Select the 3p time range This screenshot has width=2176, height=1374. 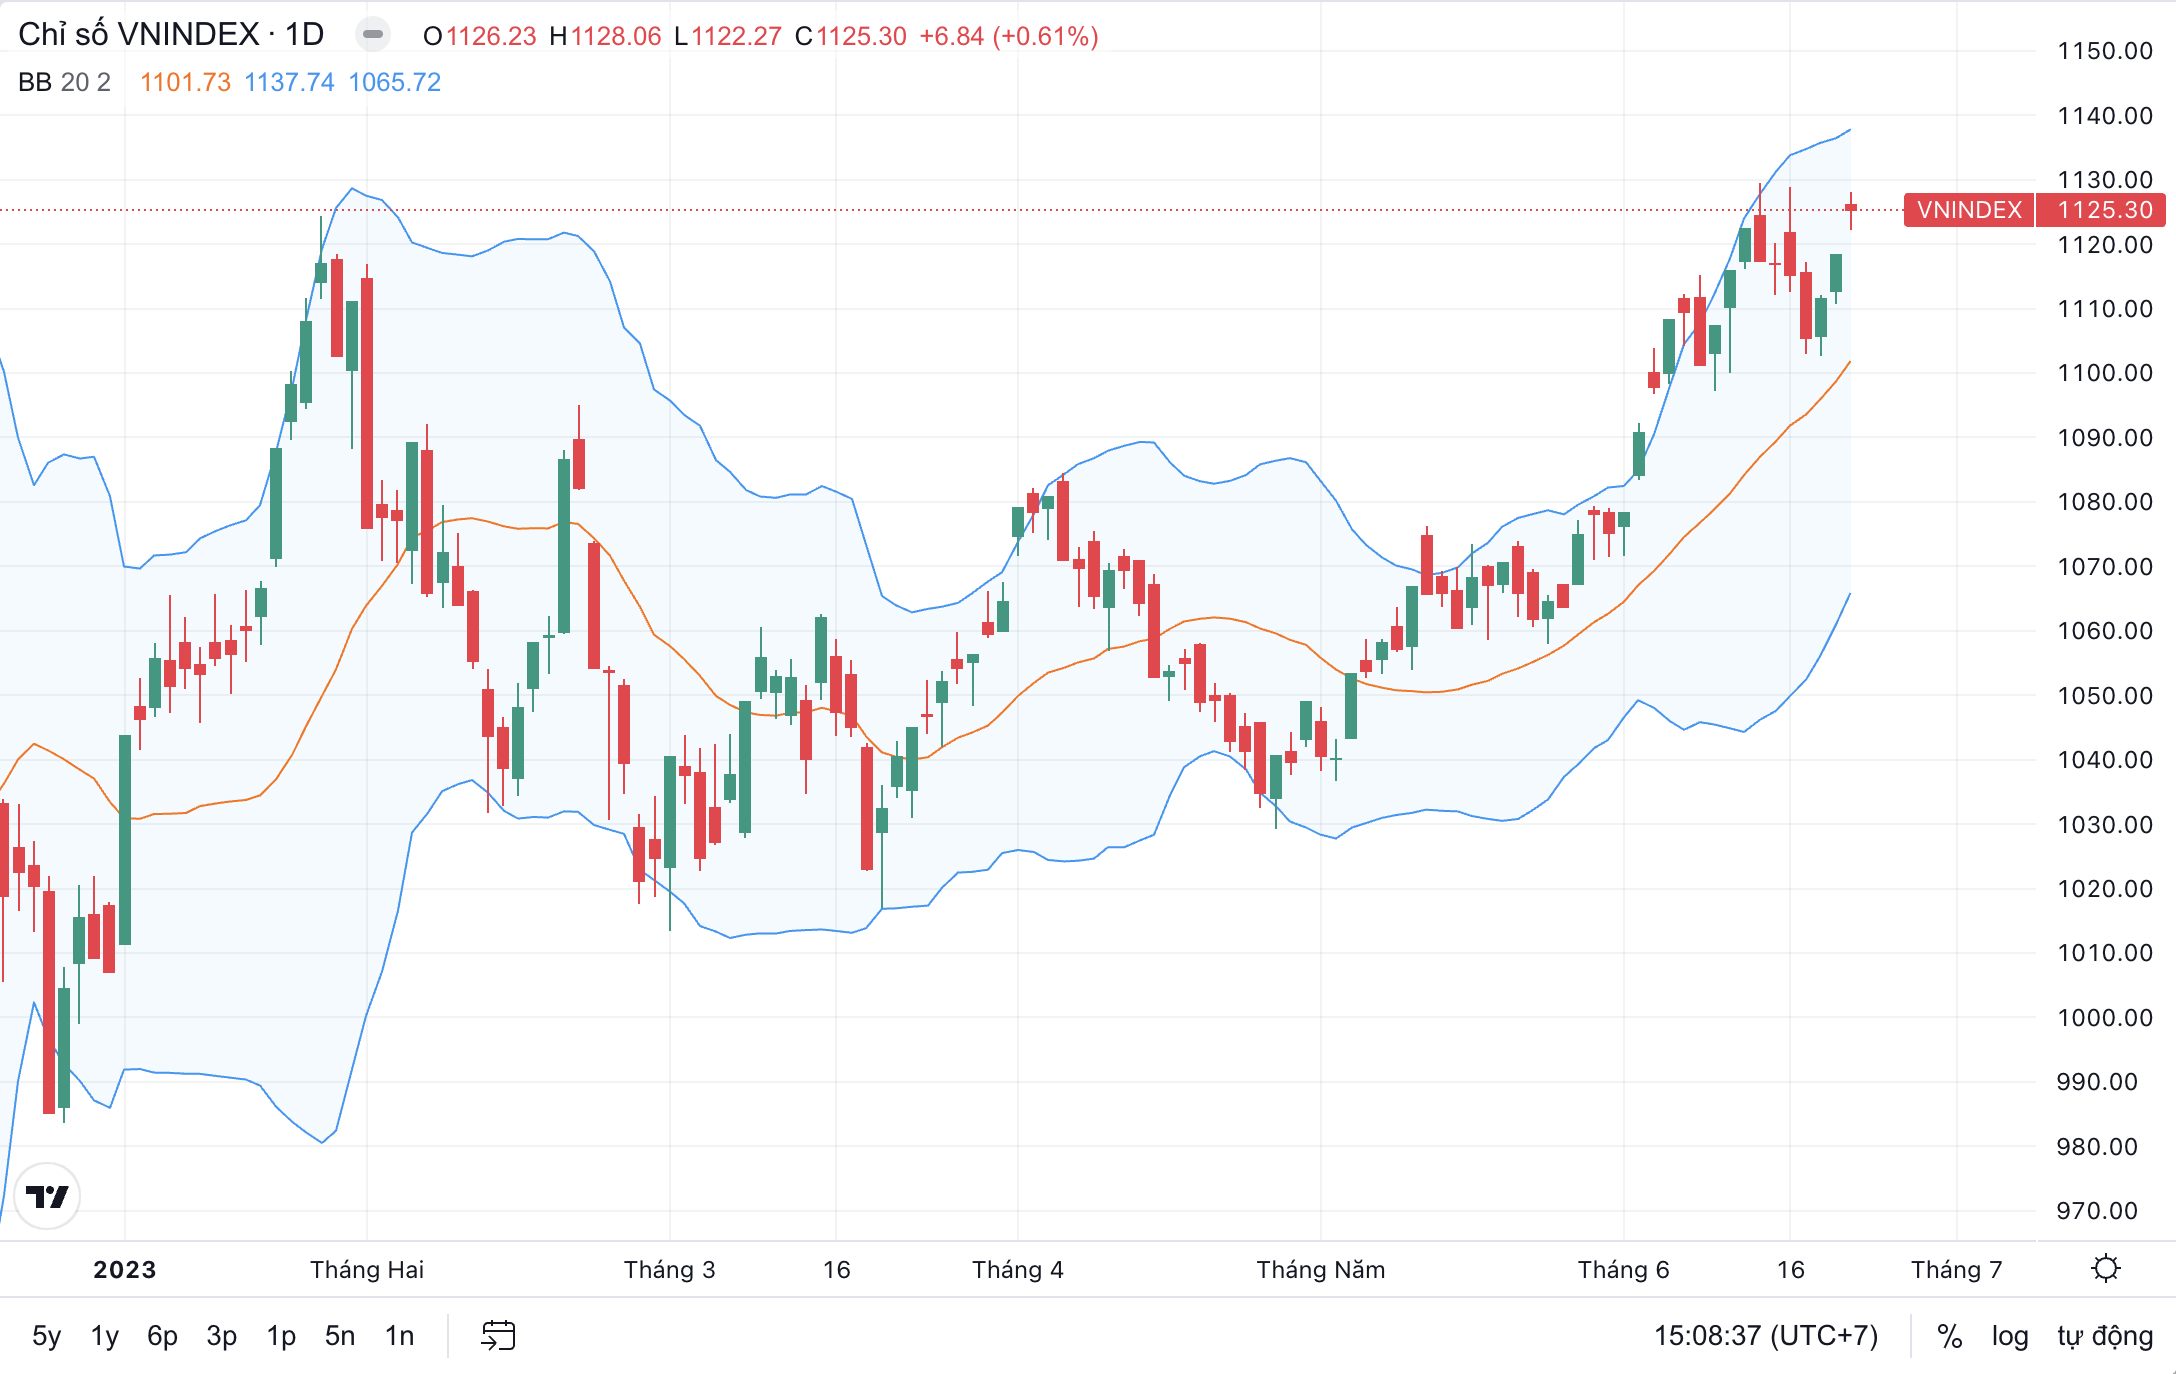[x=222, y=1336]
